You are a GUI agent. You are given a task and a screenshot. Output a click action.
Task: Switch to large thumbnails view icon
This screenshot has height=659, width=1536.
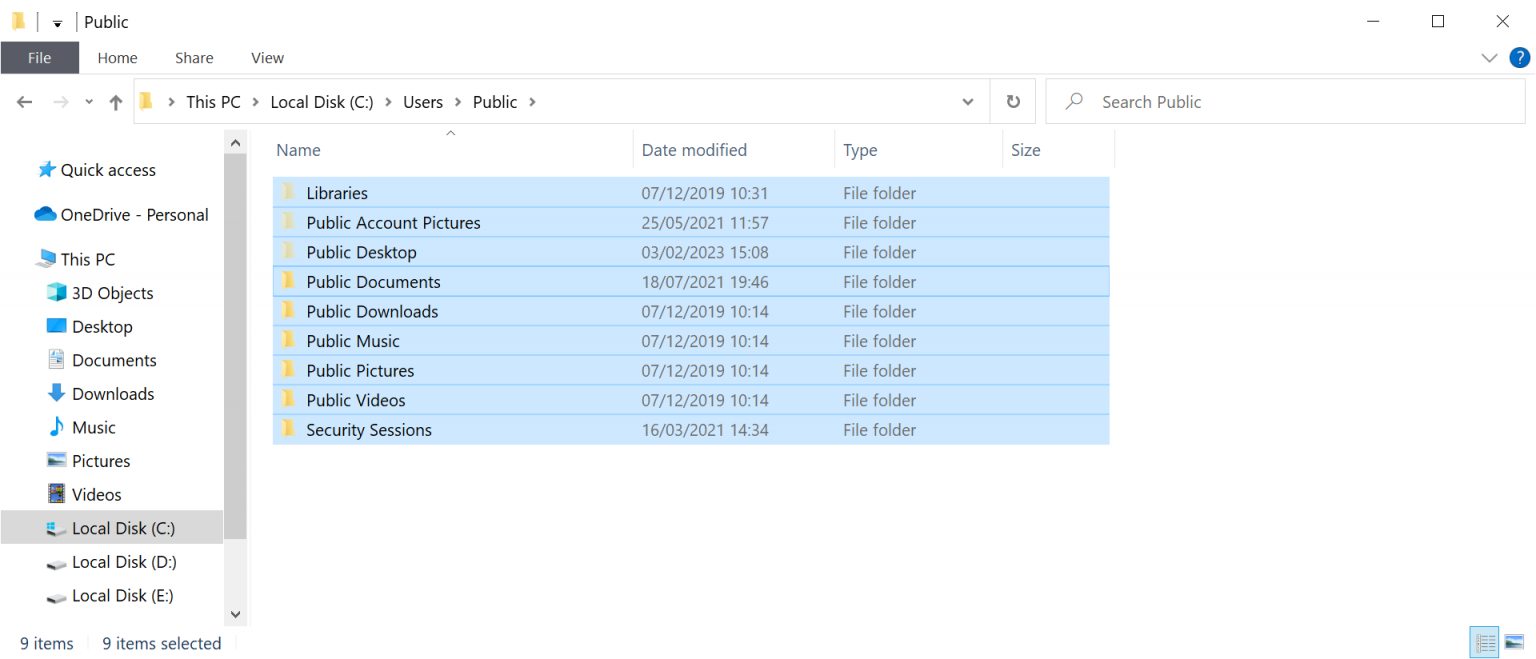tap(1514, 642)
